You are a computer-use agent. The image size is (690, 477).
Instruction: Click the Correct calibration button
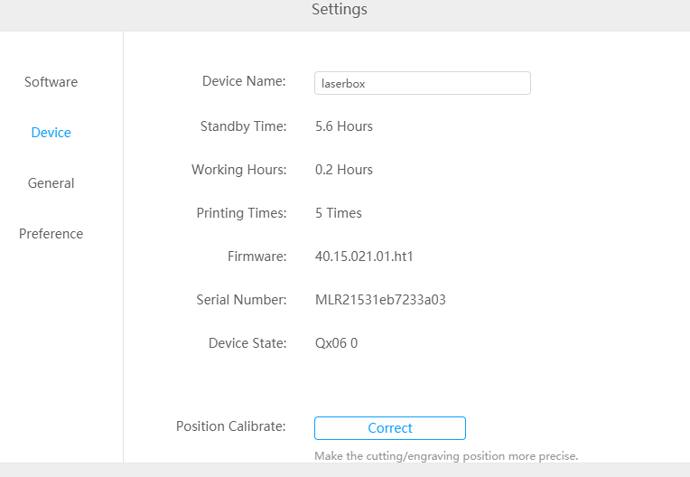click(390, 428)
